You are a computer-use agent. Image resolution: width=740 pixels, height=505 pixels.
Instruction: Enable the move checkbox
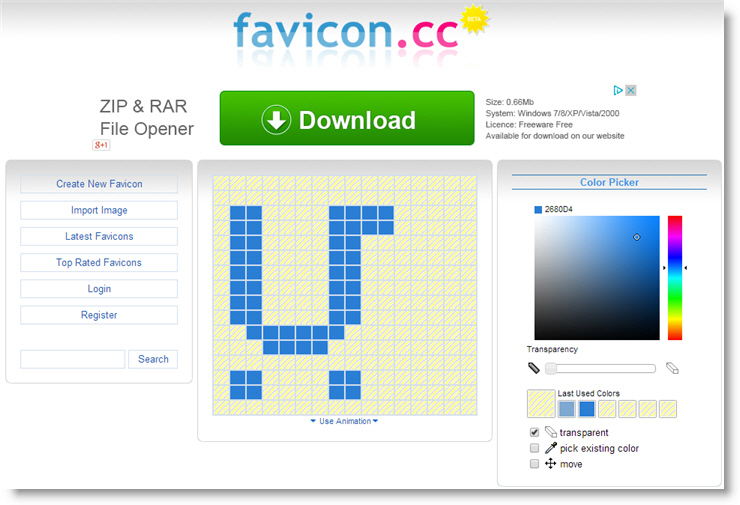point(534,463)
